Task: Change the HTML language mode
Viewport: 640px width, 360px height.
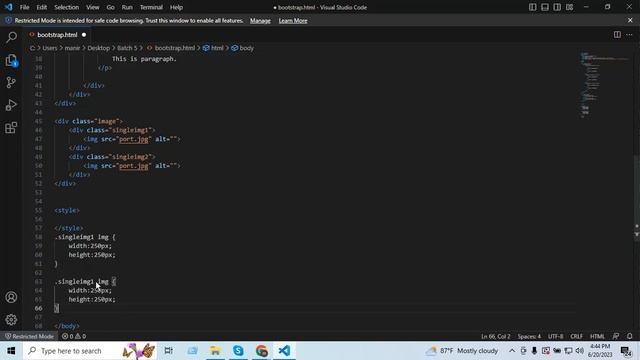Action: 597,336
